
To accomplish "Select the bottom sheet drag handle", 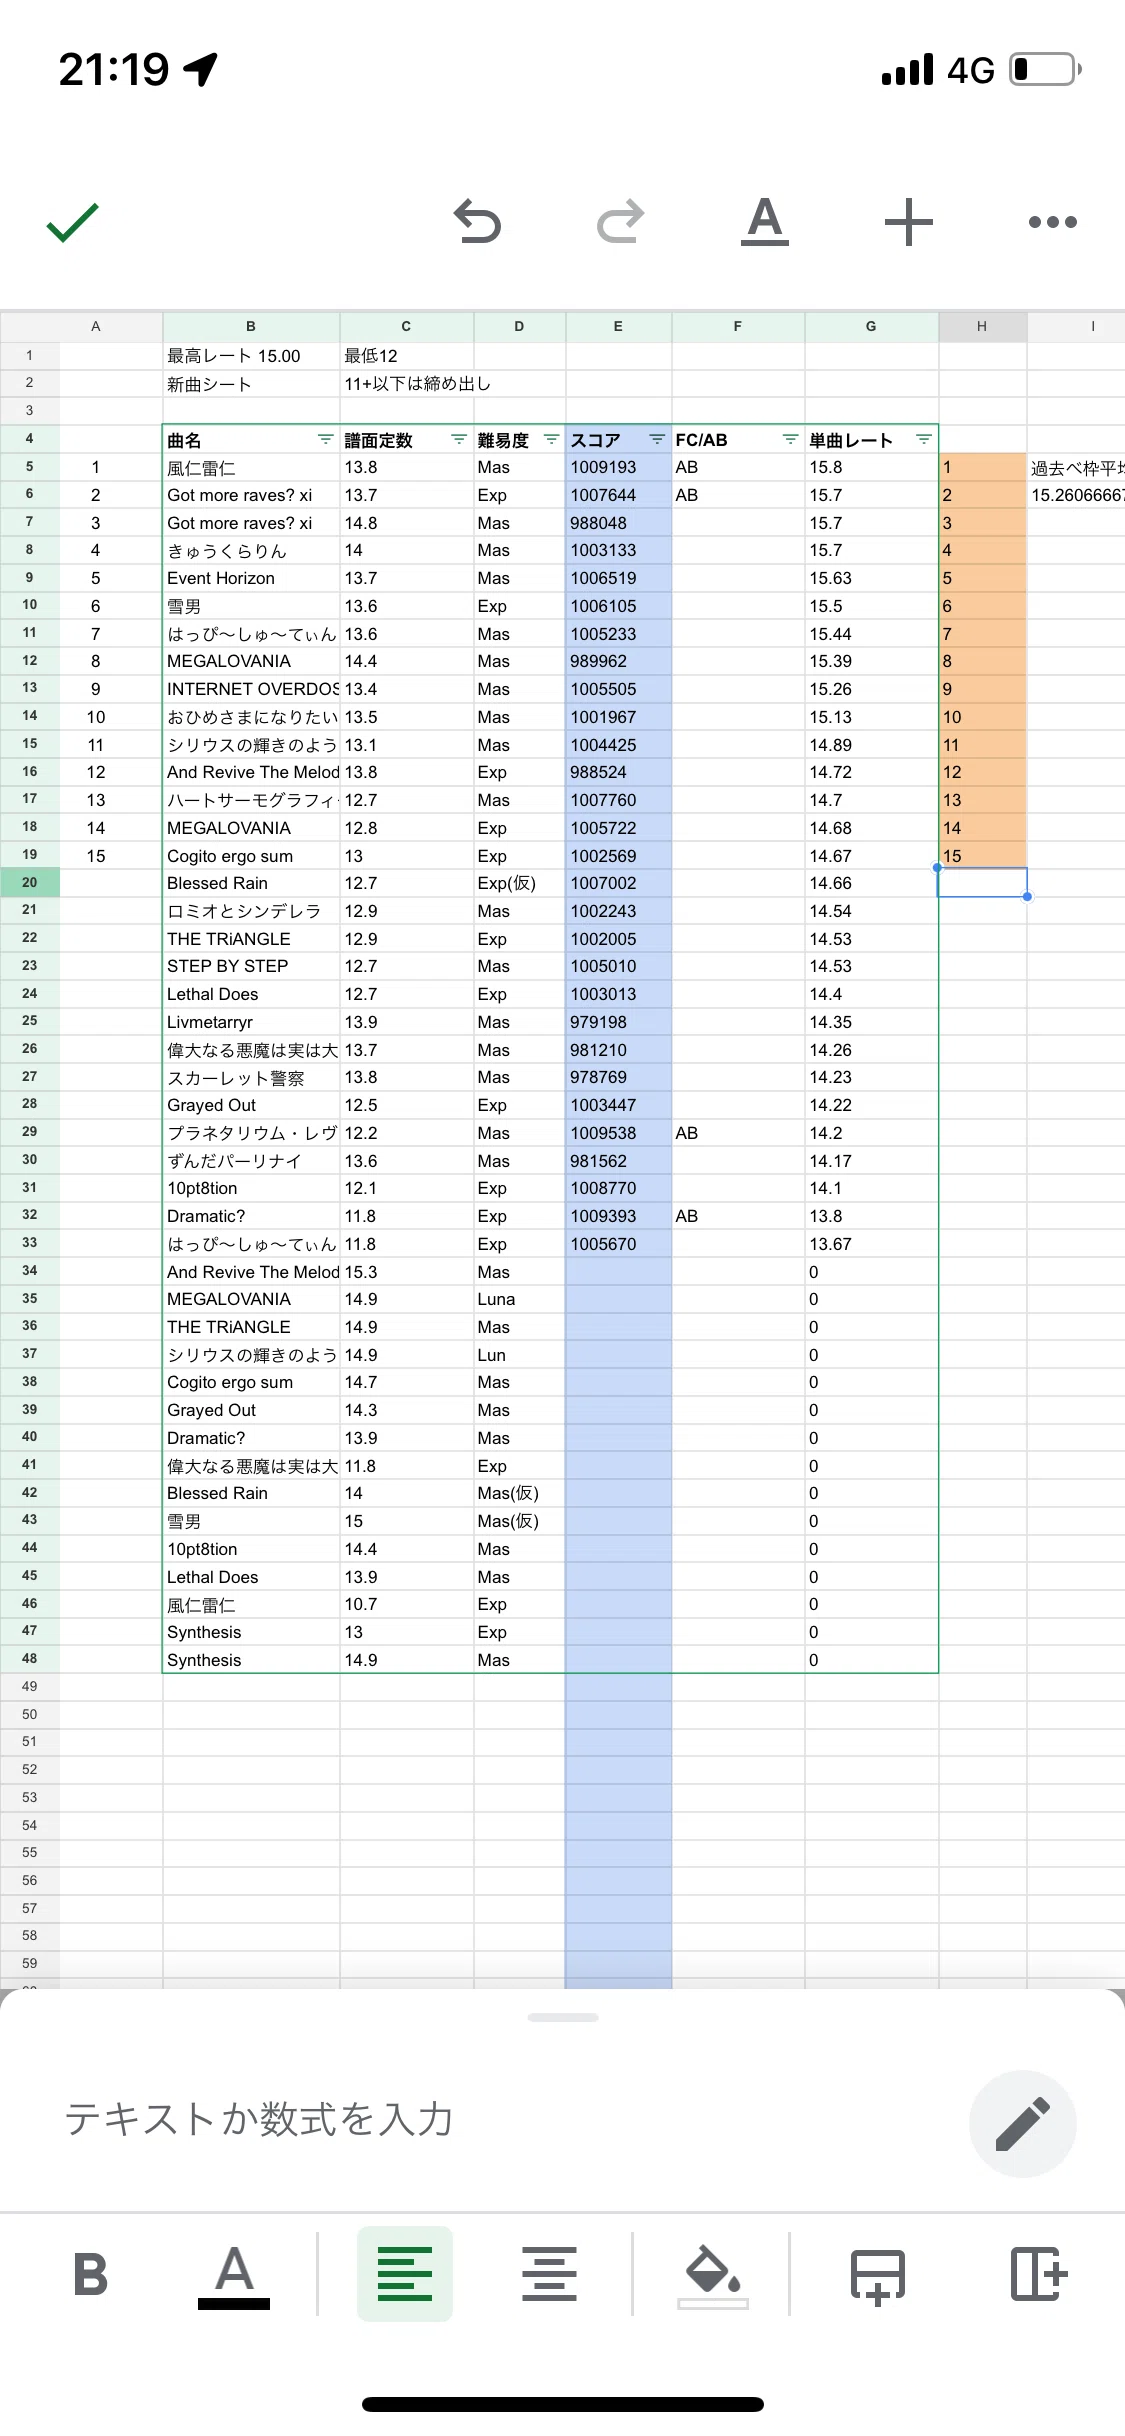I will 563,2018.
